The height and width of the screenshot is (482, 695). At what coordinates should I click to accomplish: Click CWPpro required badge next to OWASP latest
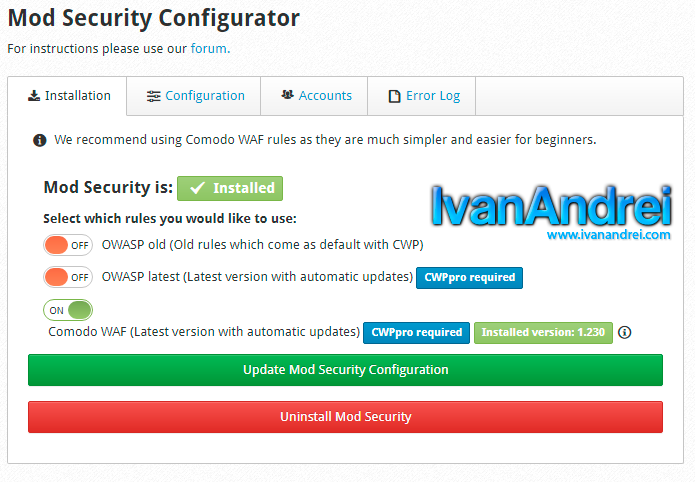(469, 278)
